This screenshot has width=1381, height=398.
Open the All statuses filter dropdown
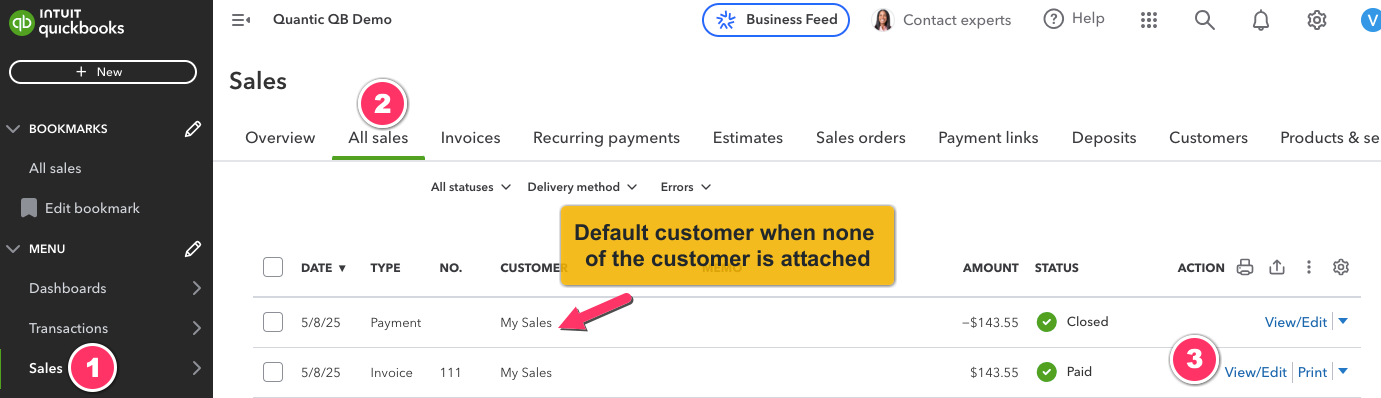471,187
